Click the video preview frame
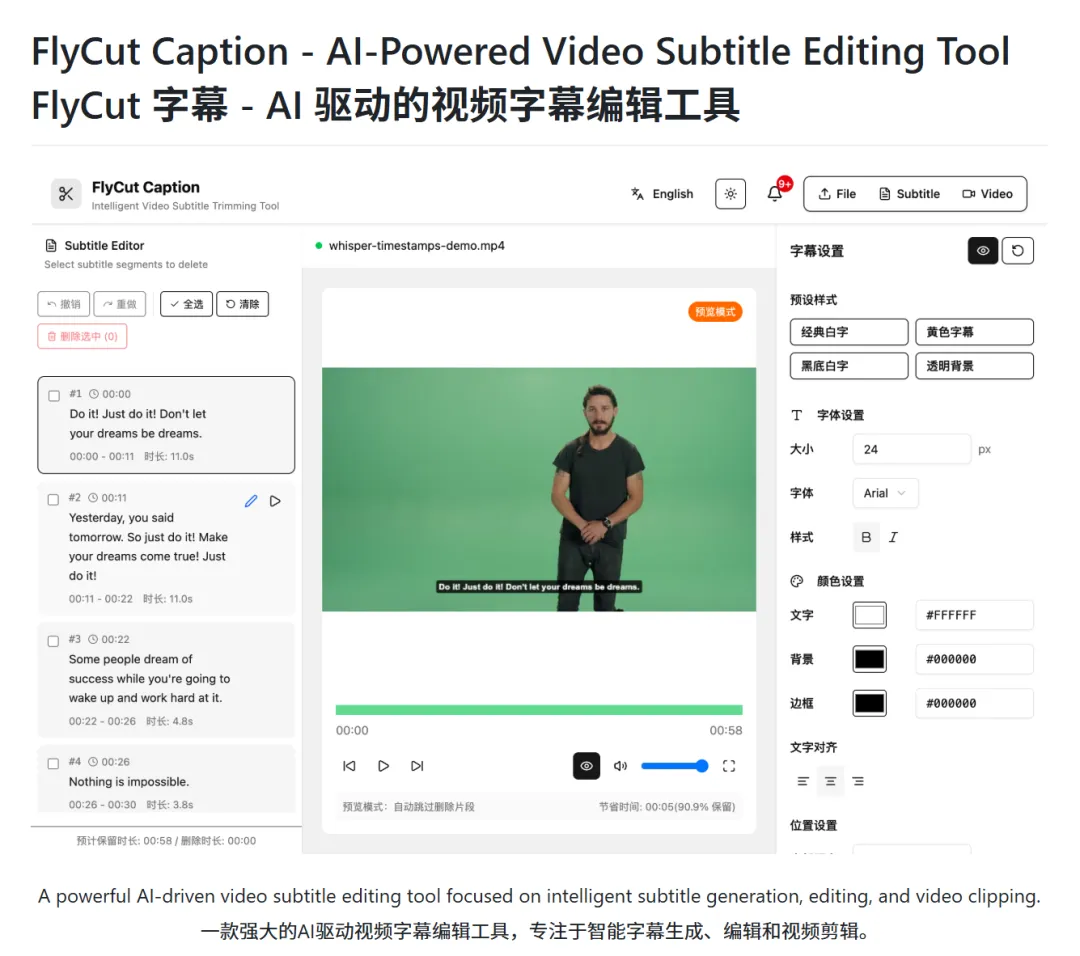1080x956 pixels. coord(539,489)
